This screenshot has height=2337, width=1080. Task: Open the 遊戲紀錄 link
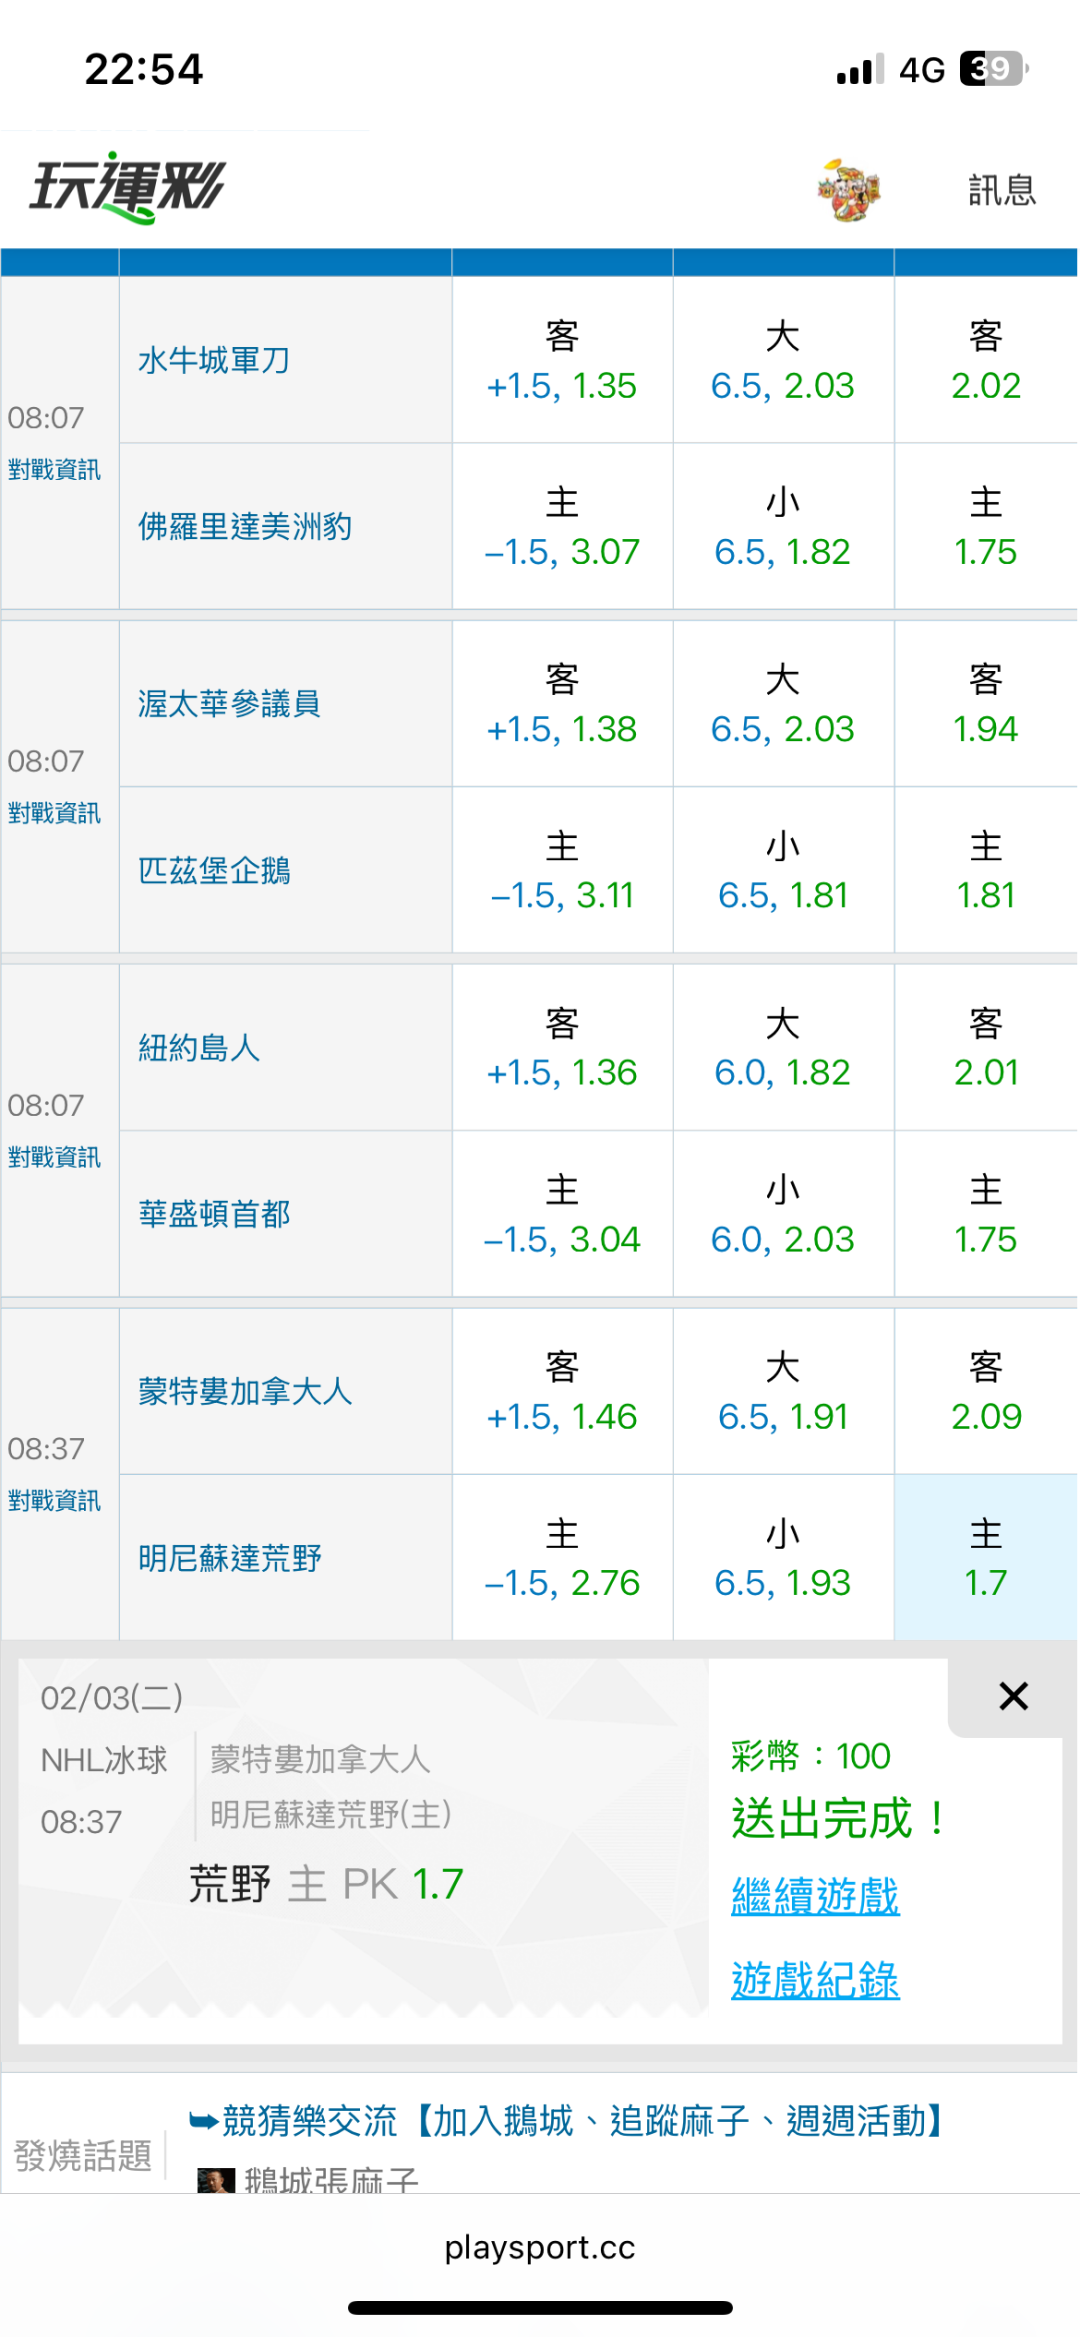point(815,1980)
